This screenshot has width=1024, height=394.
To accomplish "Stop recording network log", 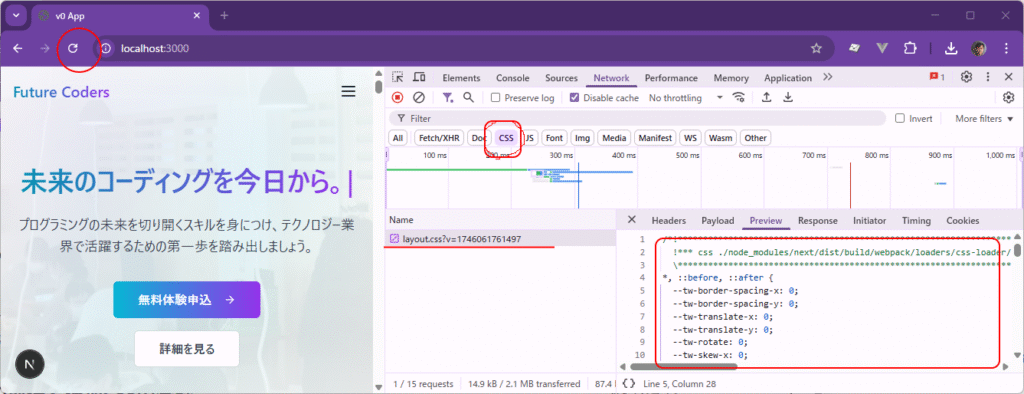I will pyautogui.click(x=397, y=97).
